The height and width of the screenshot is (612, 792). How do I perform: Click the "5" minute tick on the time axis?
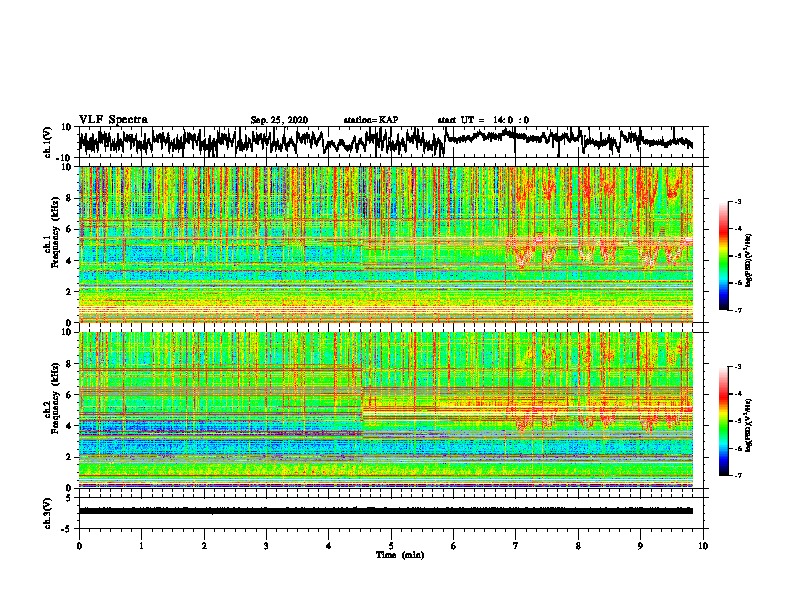tap(391, 546)
